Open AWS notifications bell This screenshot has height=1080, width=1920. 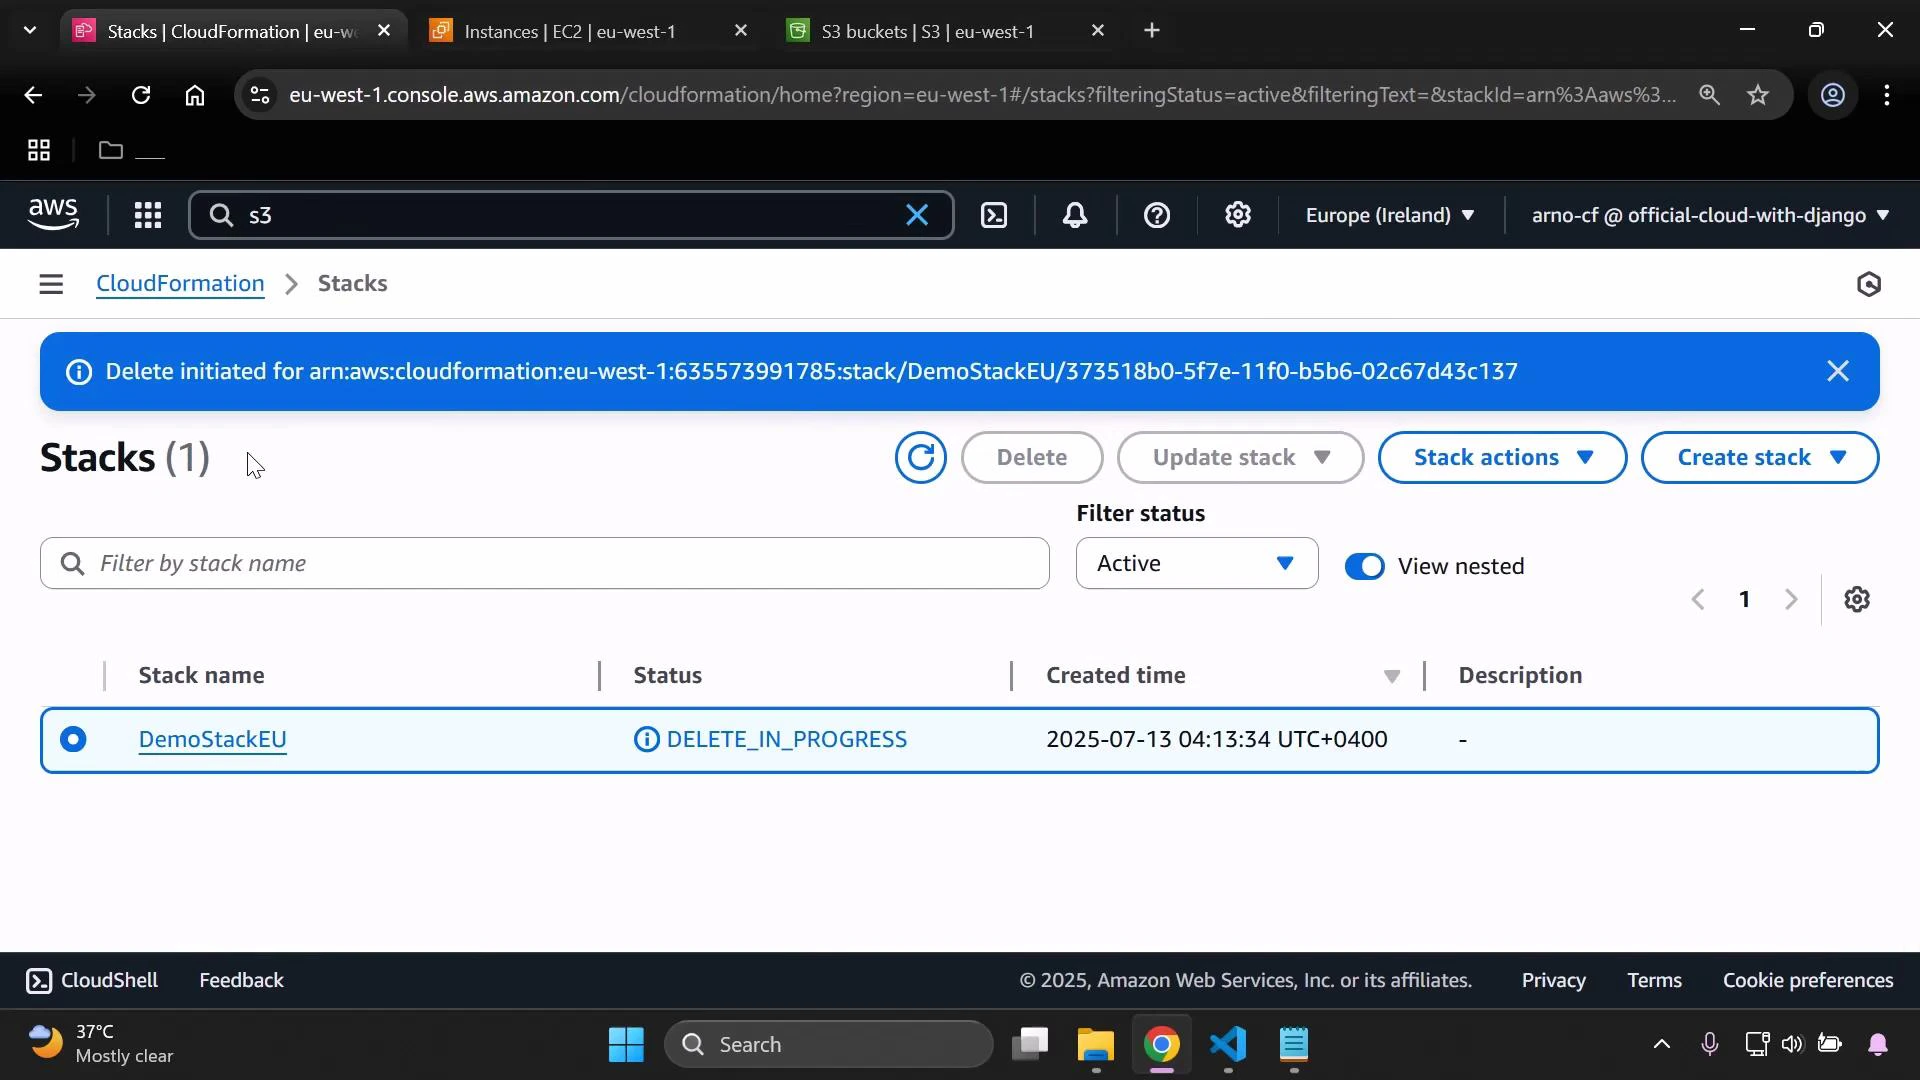click(x=1074, y=215)
